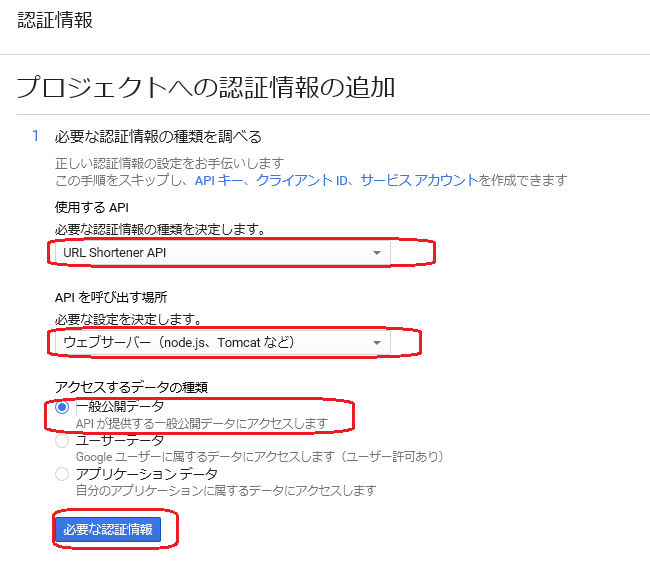The width and height of the screenshot is (650, 565).
Task: Click the ユーザーデータ option label text
Action: click(120, 440)
